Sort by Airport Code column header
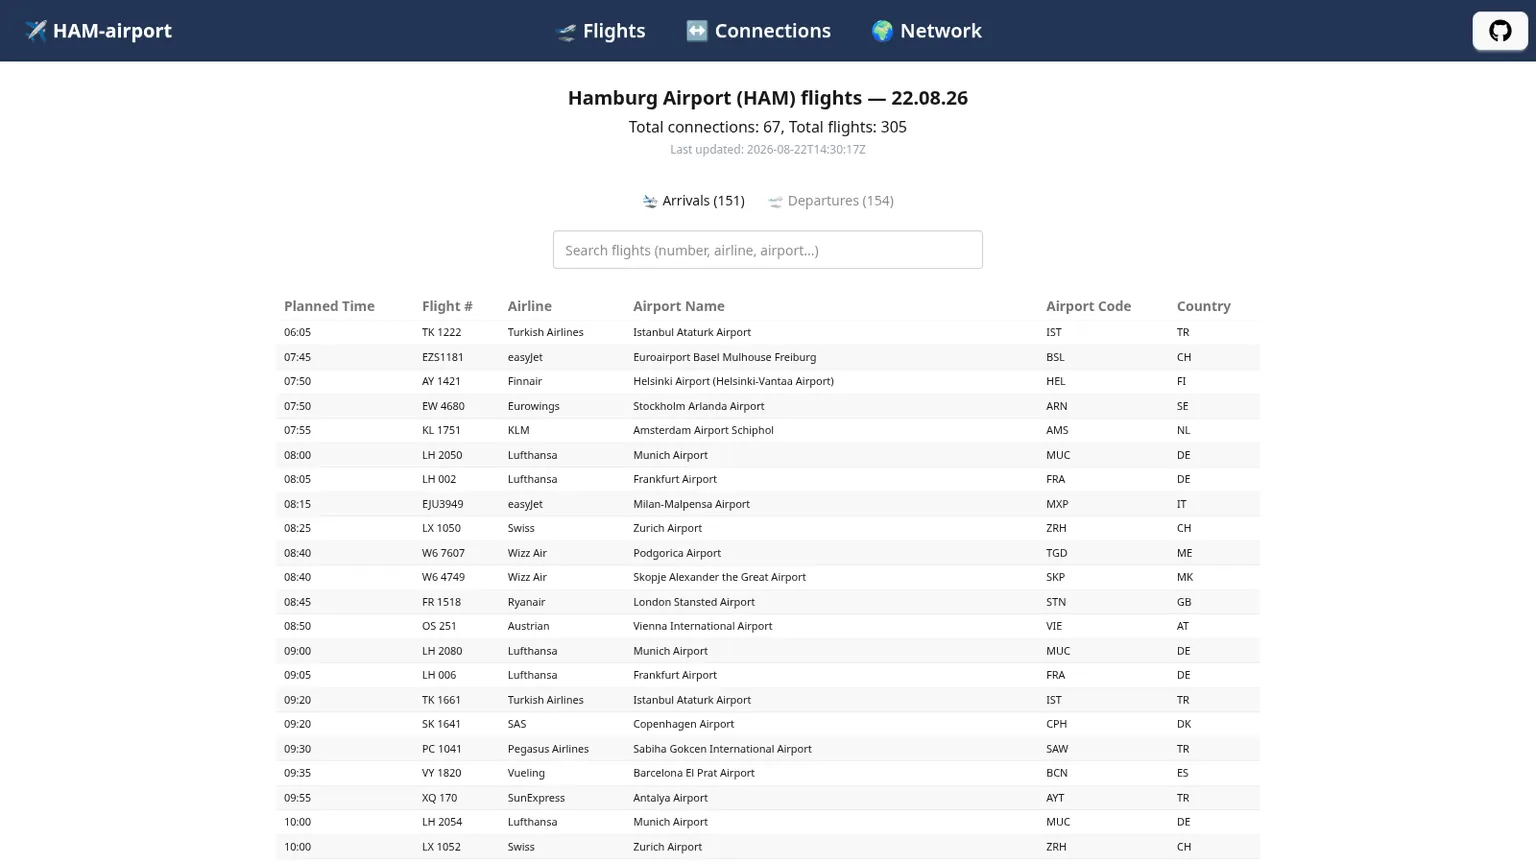Screen dimensions: 1536x864 tap(1088, 306)
